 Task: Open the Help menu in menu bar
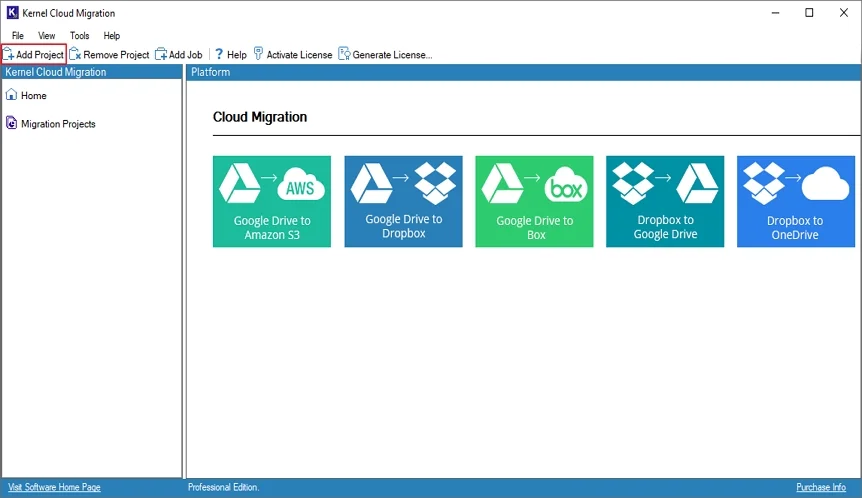tap(112, 36)
